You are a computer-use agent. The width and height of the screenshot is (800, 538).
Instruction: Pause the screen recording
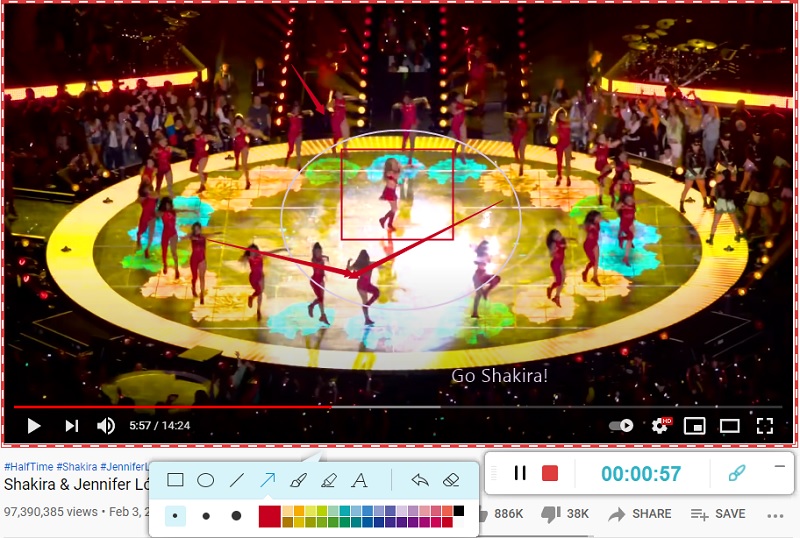(520, 473)
